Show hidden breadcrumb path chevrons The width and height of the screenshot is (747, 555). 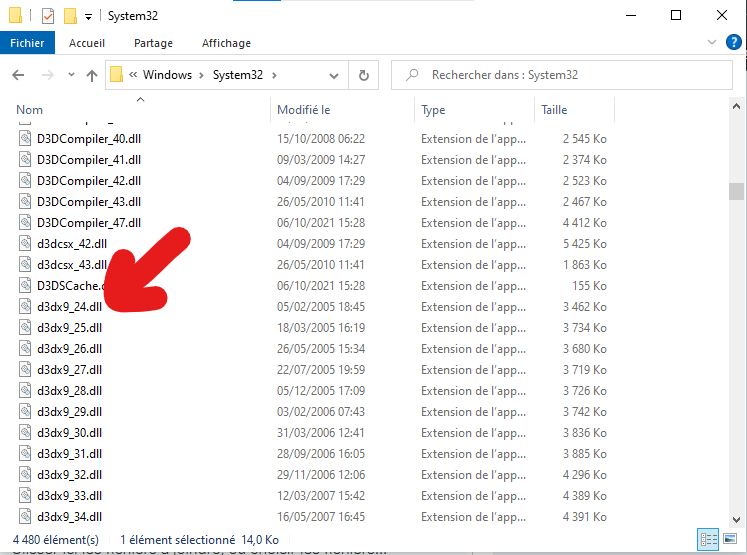point(133,74)
